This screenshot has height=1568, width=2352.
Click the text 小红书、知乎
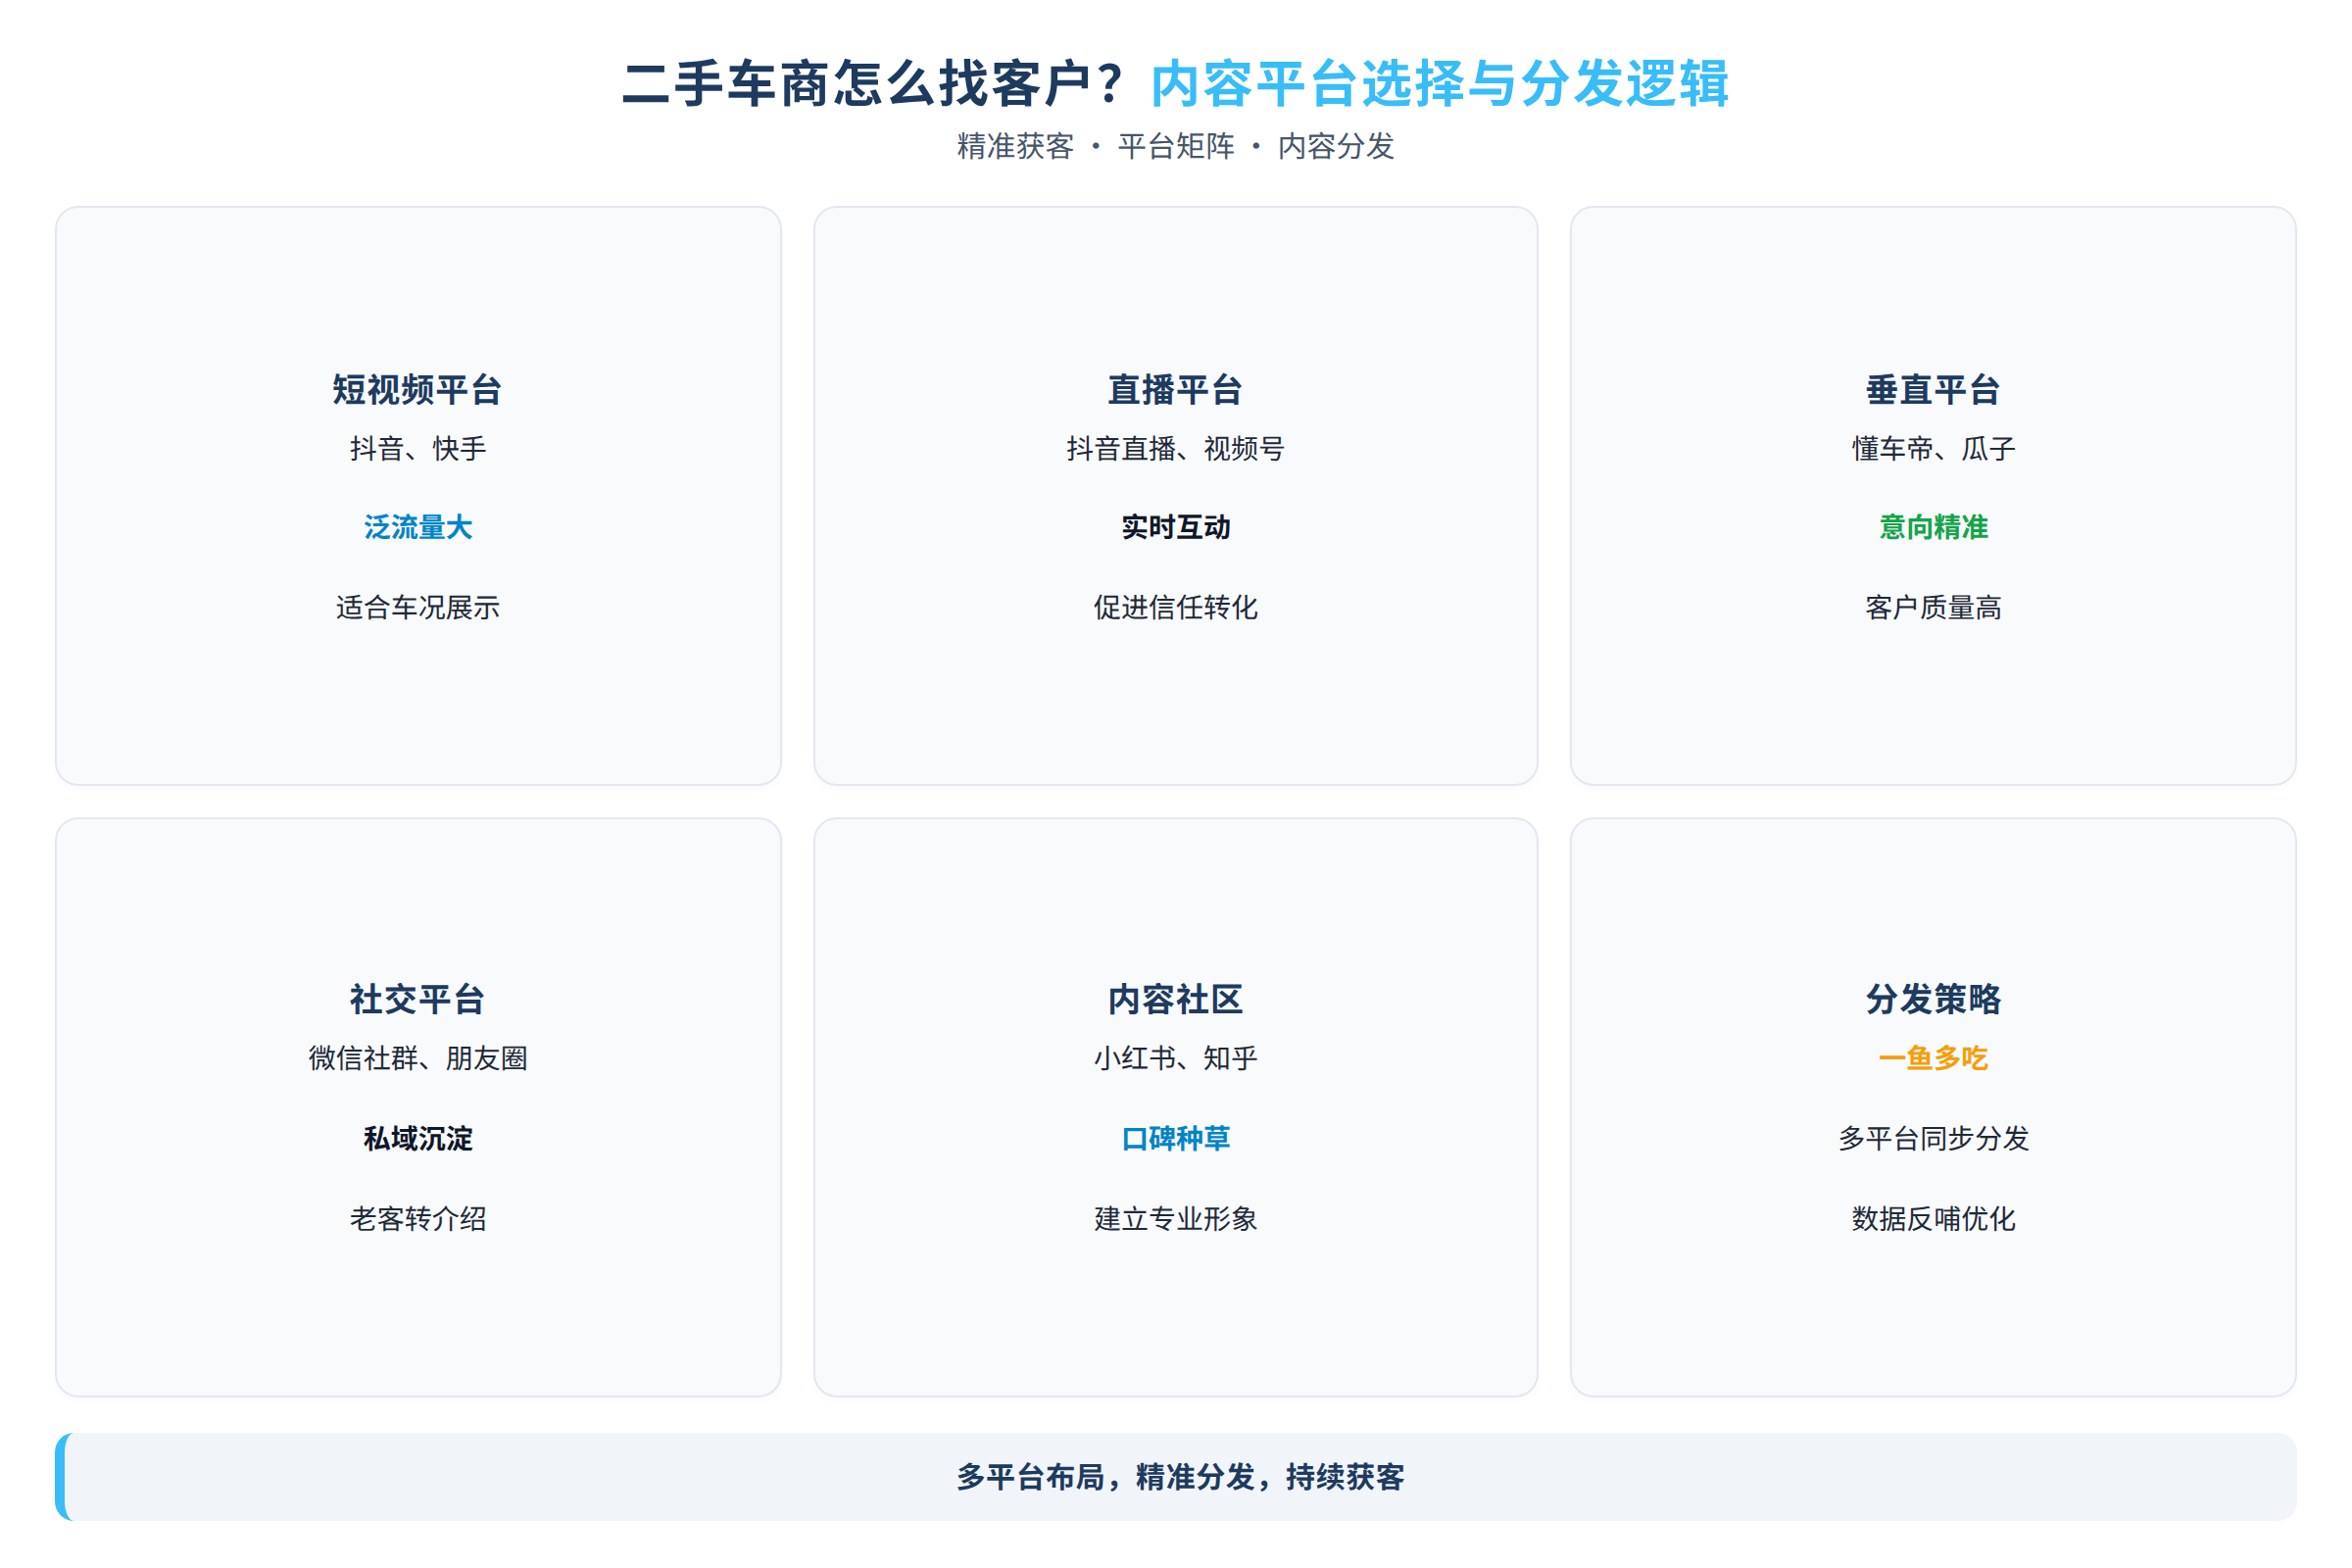point(1176,1058)
